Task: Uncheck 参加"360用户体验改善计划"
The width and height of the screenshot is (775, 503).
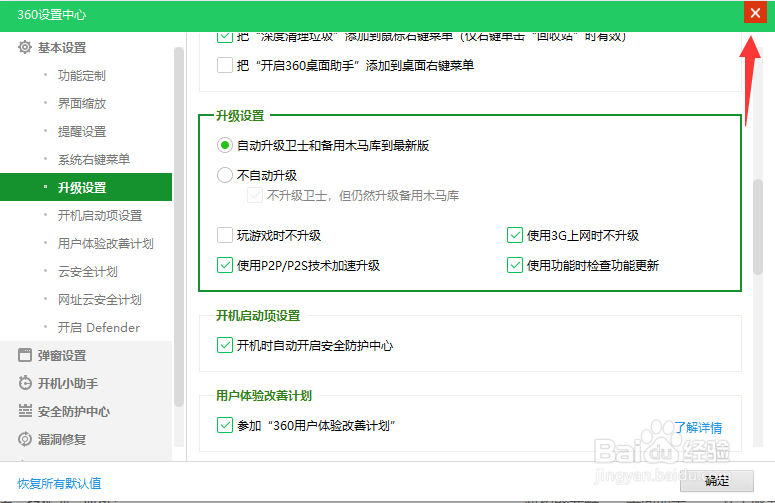Action: point(225,425)
